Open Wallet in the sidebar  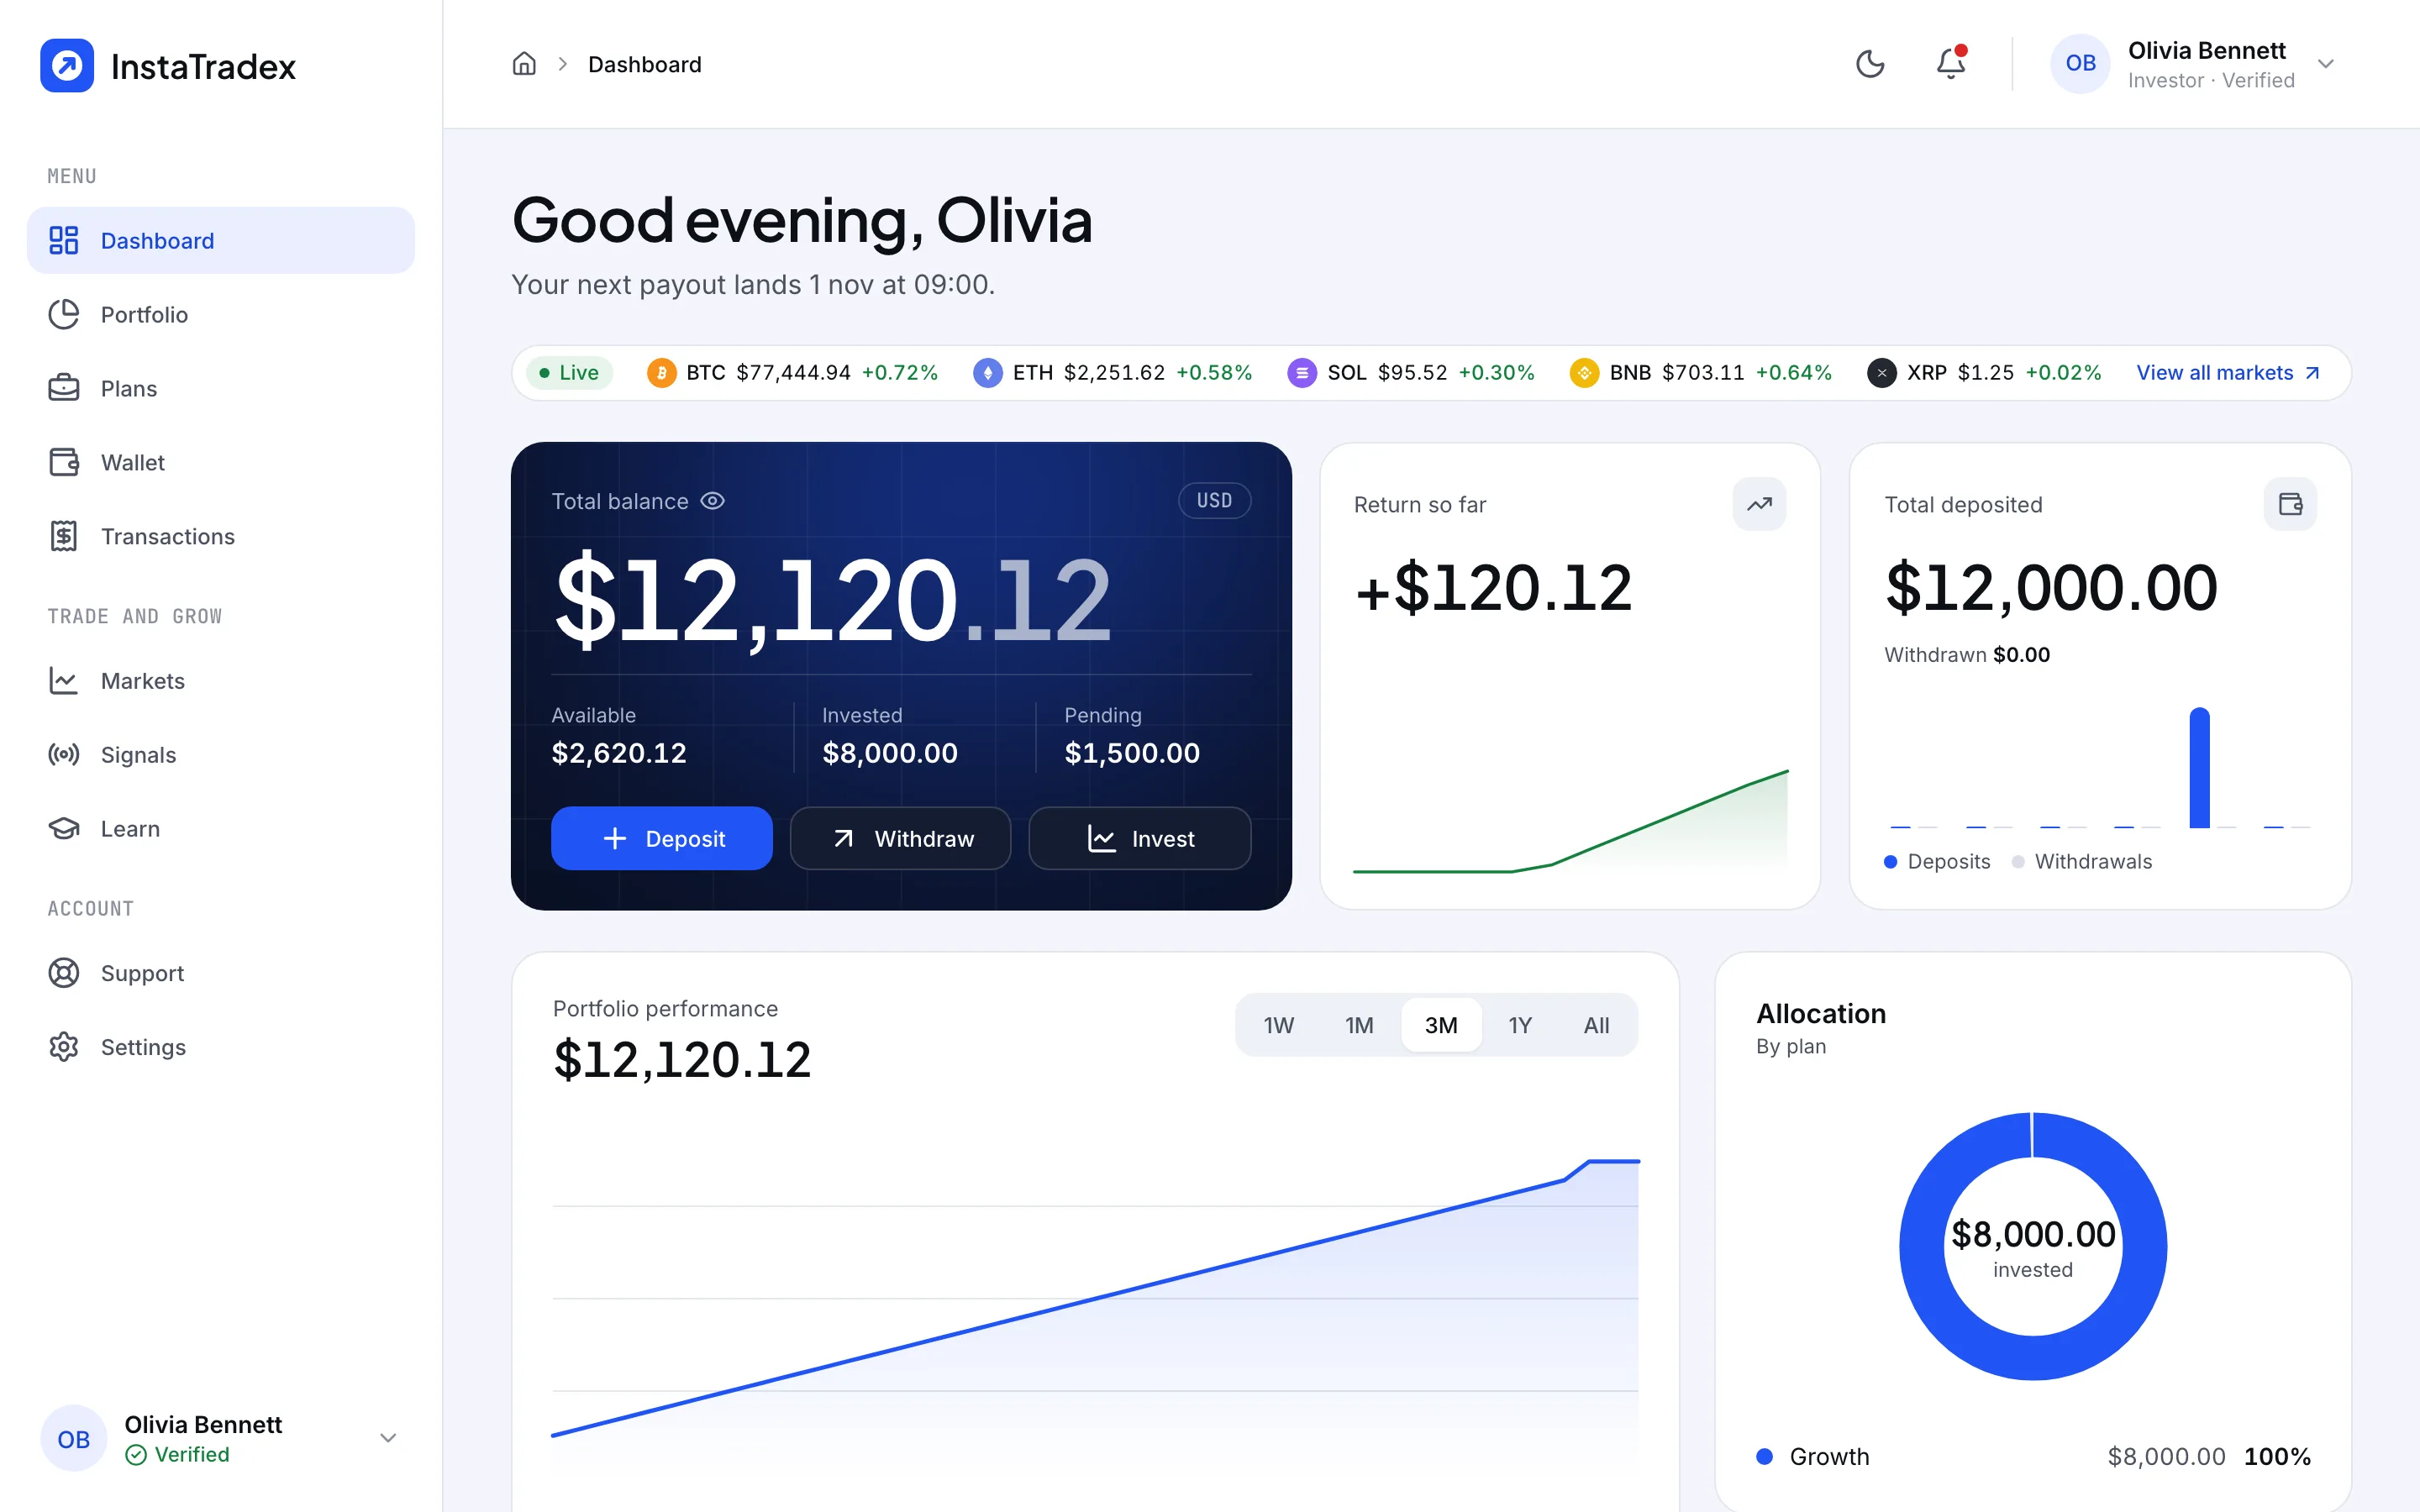[x=221, y=462]
